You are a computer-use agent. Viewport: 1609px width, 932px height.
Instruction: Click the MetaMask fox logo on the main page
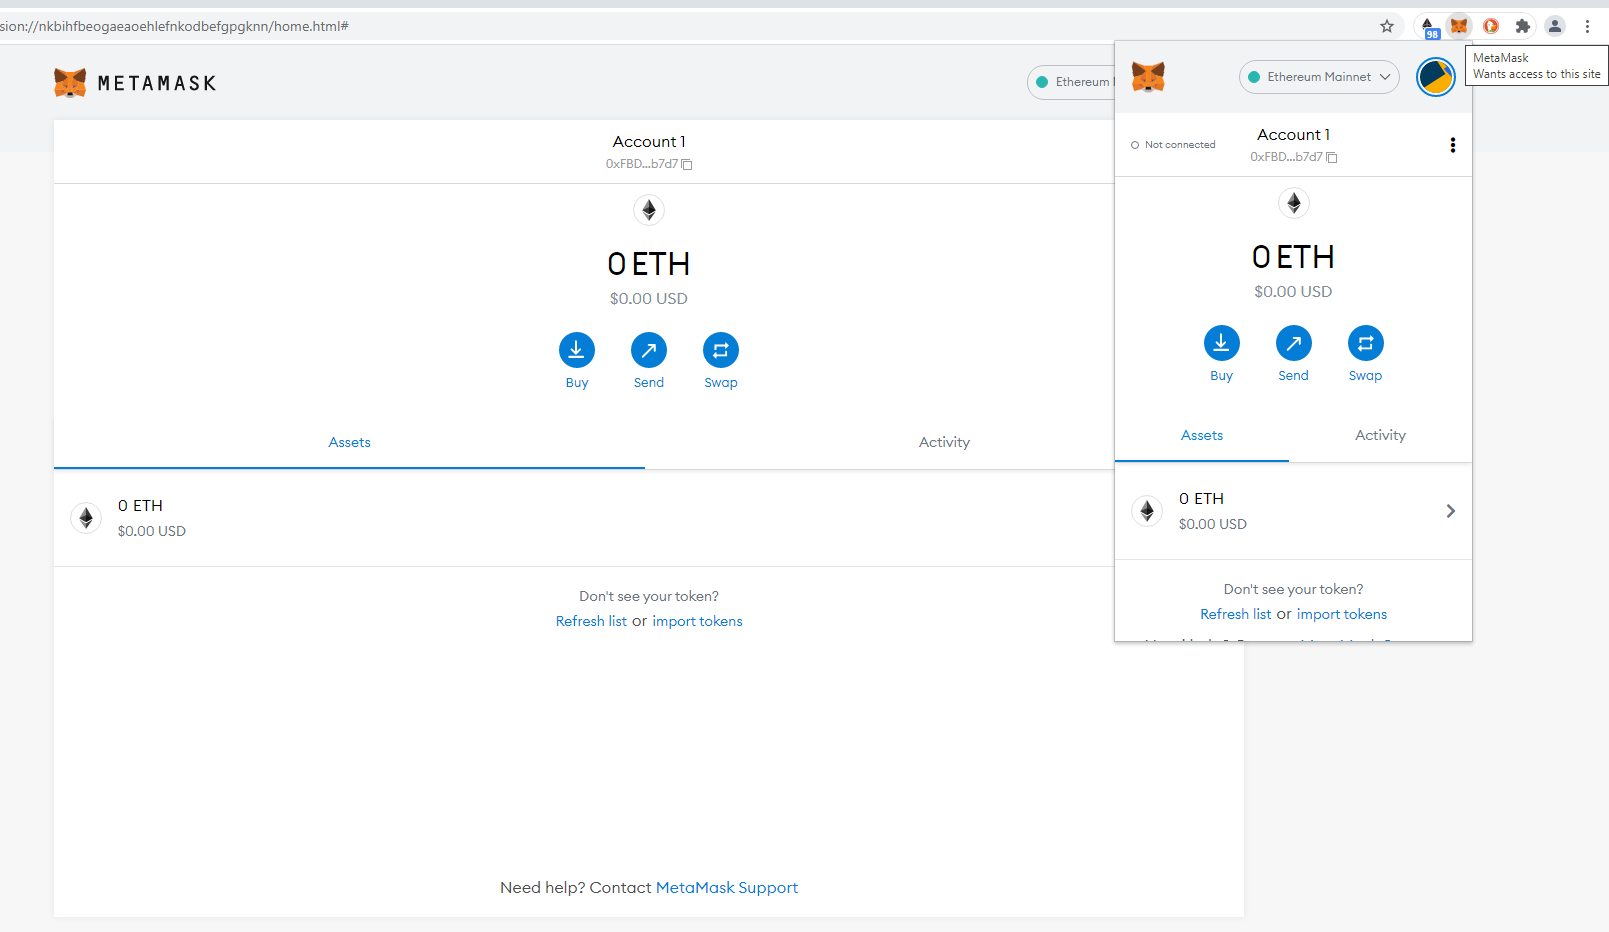coord(70,83)
